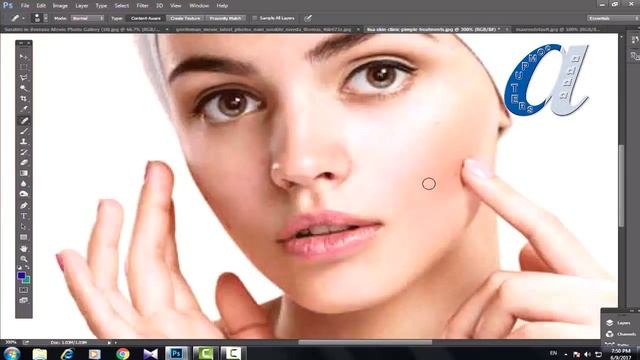
Task: Select the Lasso tool in toolbox
Action: pyautogui.click(x=23, y=78)
